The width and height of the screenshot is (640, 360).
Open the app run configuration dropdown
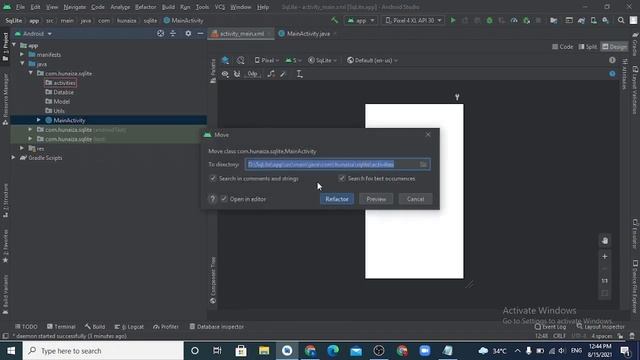pos(361,20)
